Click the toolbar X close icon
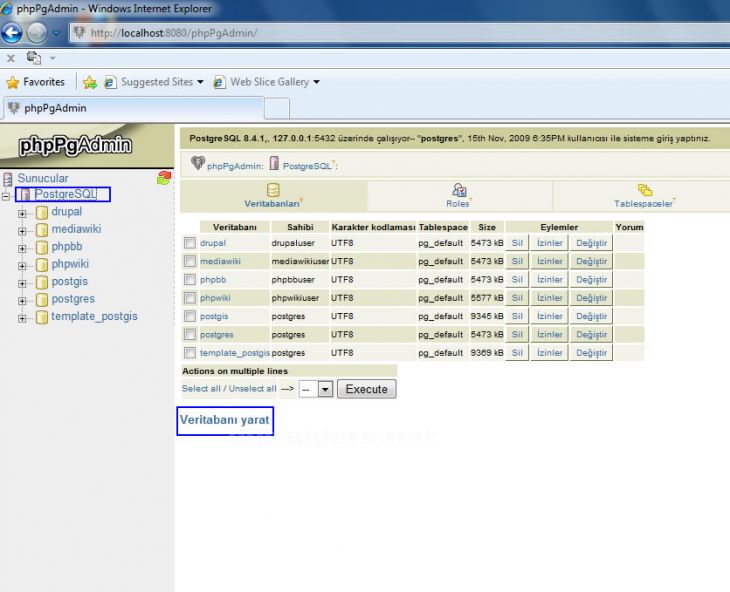 click(x=11, y=58)
